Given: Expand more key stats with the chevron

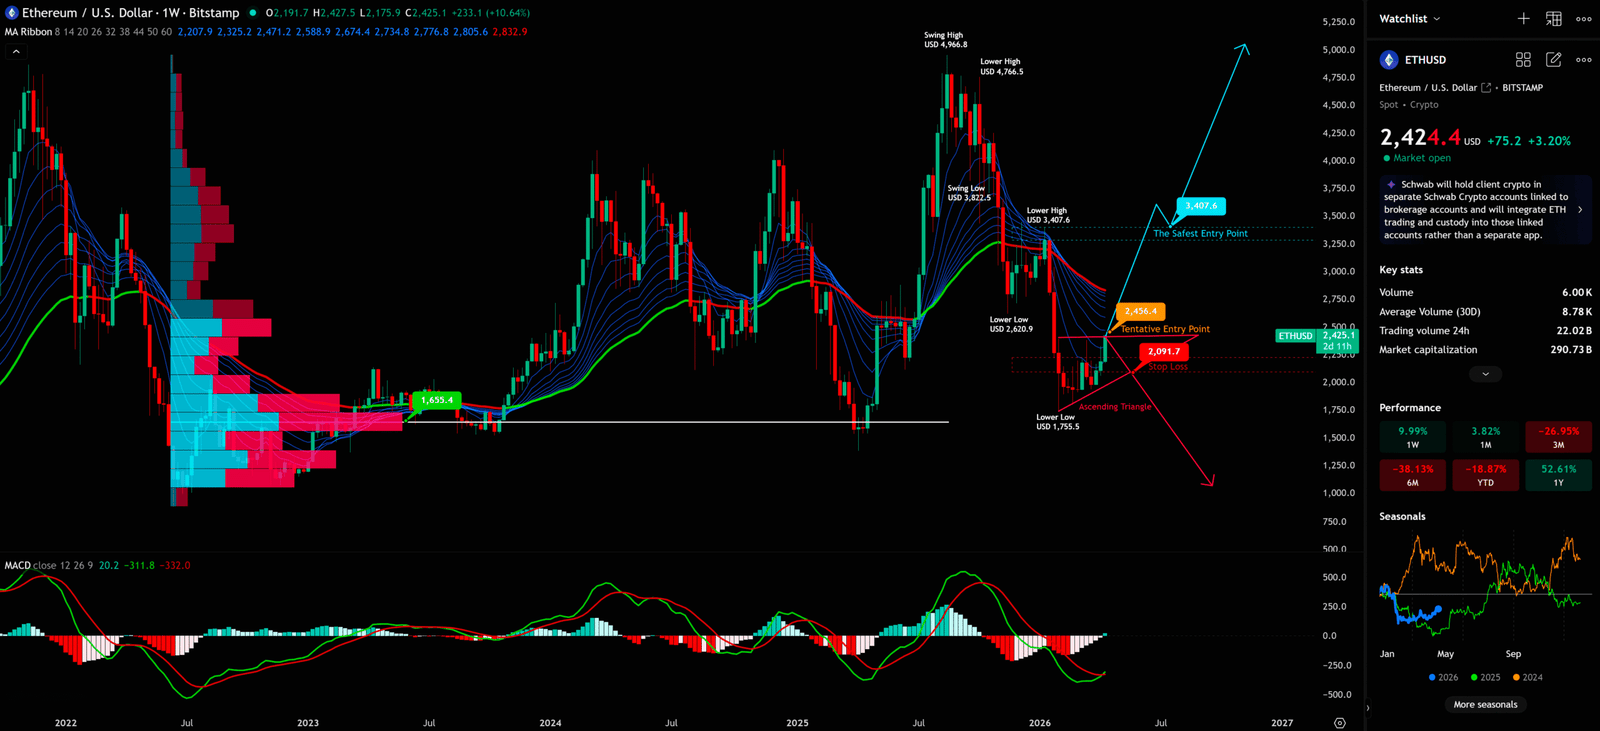Looking at the screenshot, I should pyautogui.click(x=1485, y=374).
